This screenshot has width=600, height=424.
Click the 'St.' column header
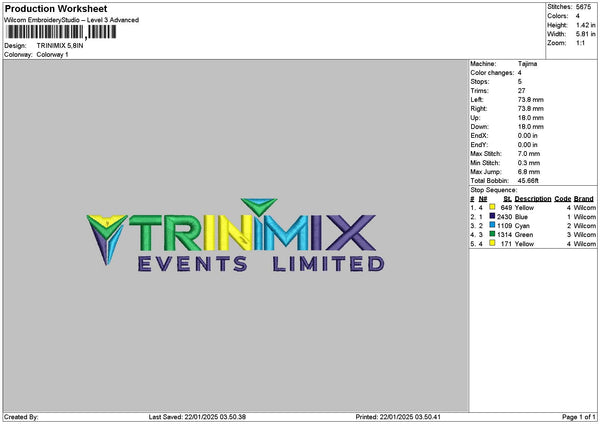(508, 199)
